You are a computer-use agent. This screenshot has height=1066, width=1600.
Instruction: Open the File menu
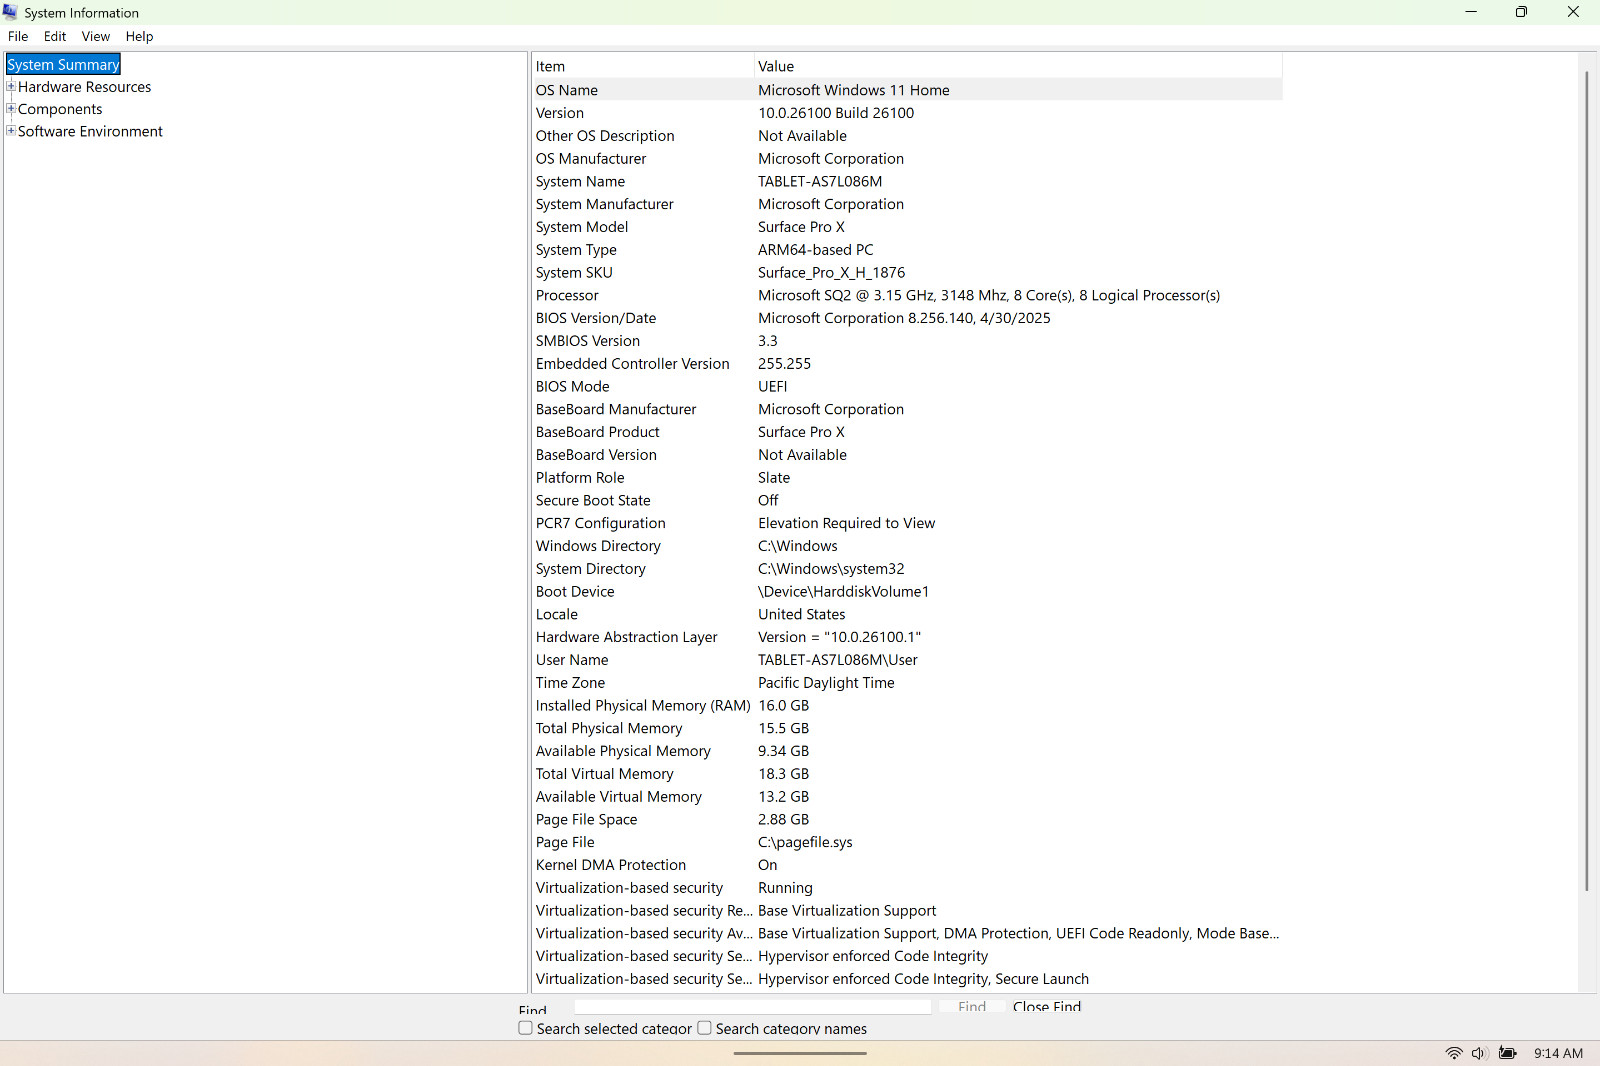coord(18,36)
